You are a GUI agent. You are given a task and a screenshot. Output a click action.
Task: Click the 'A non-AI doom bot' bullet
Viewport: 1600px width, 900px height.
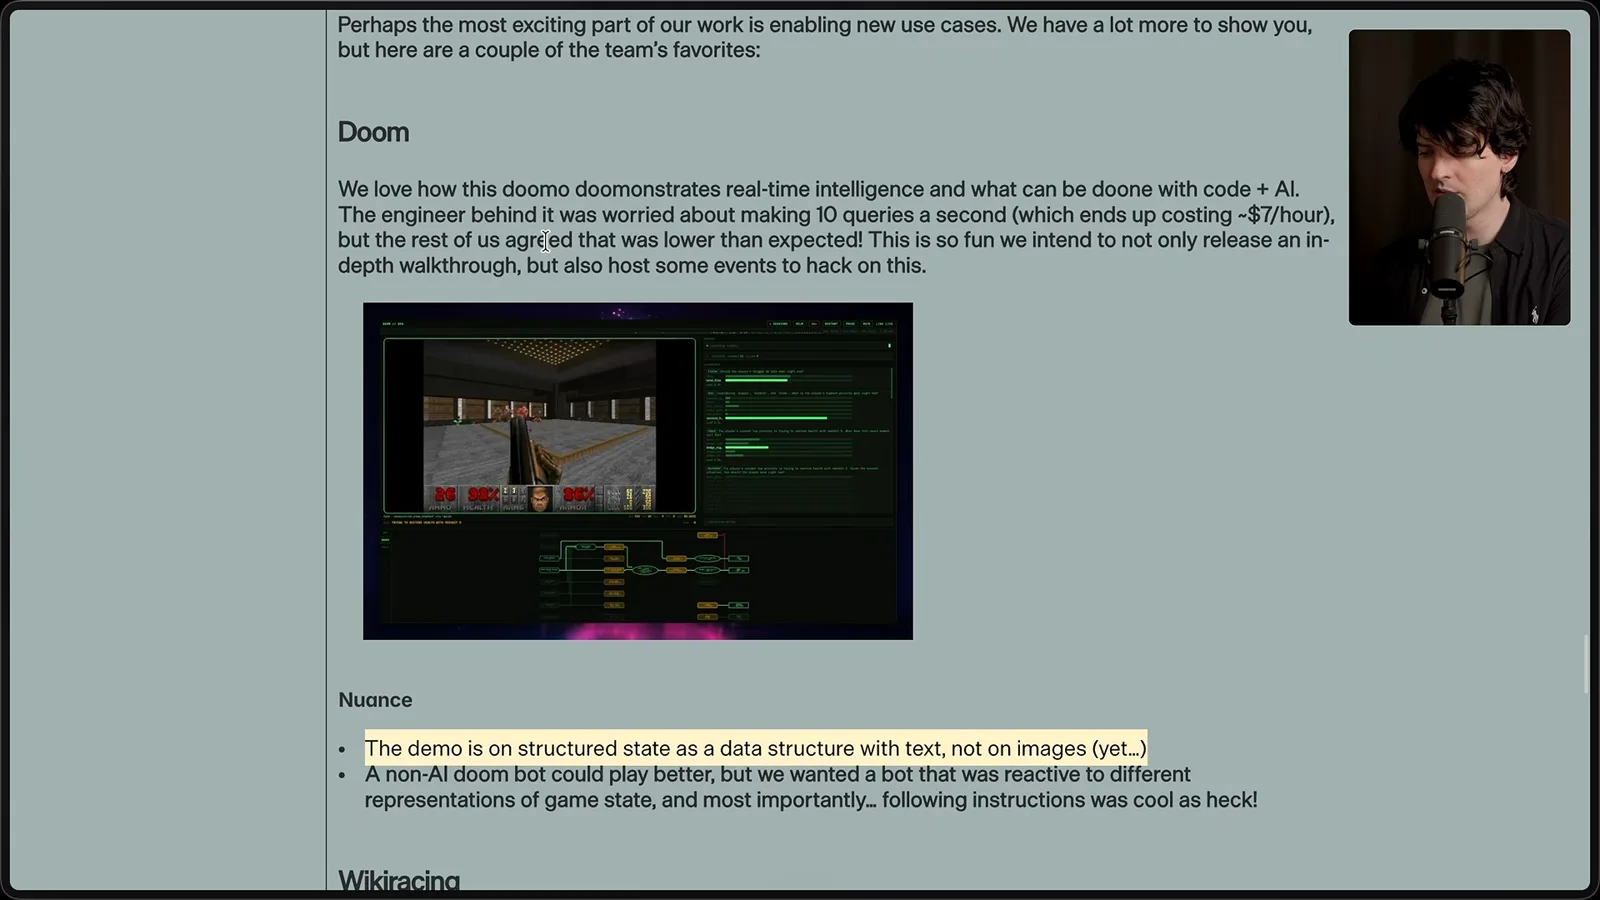(811, 787)
